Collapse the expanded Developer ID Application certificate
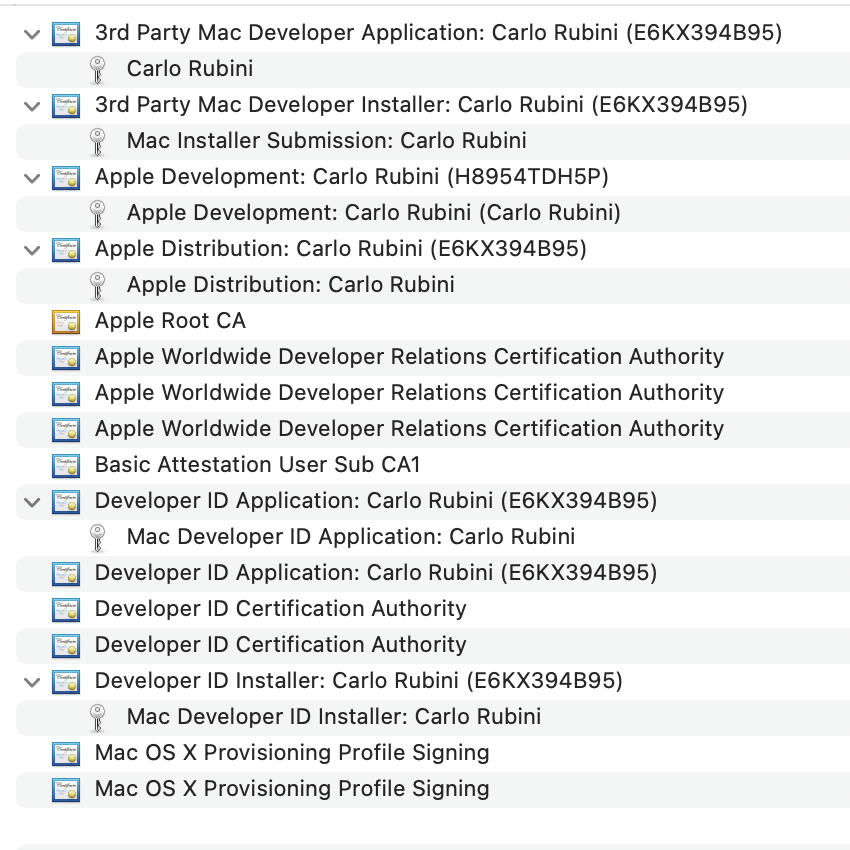 tap(32, 502)
